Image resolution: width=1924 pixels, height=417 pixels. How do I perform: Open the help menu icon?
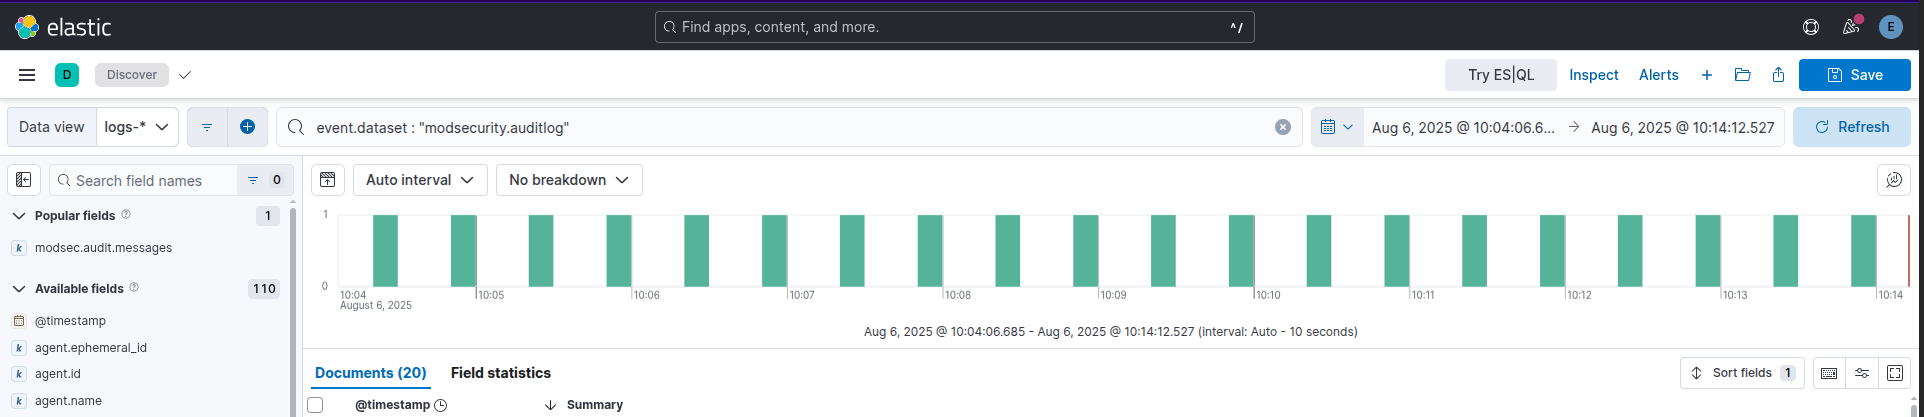1811,27
